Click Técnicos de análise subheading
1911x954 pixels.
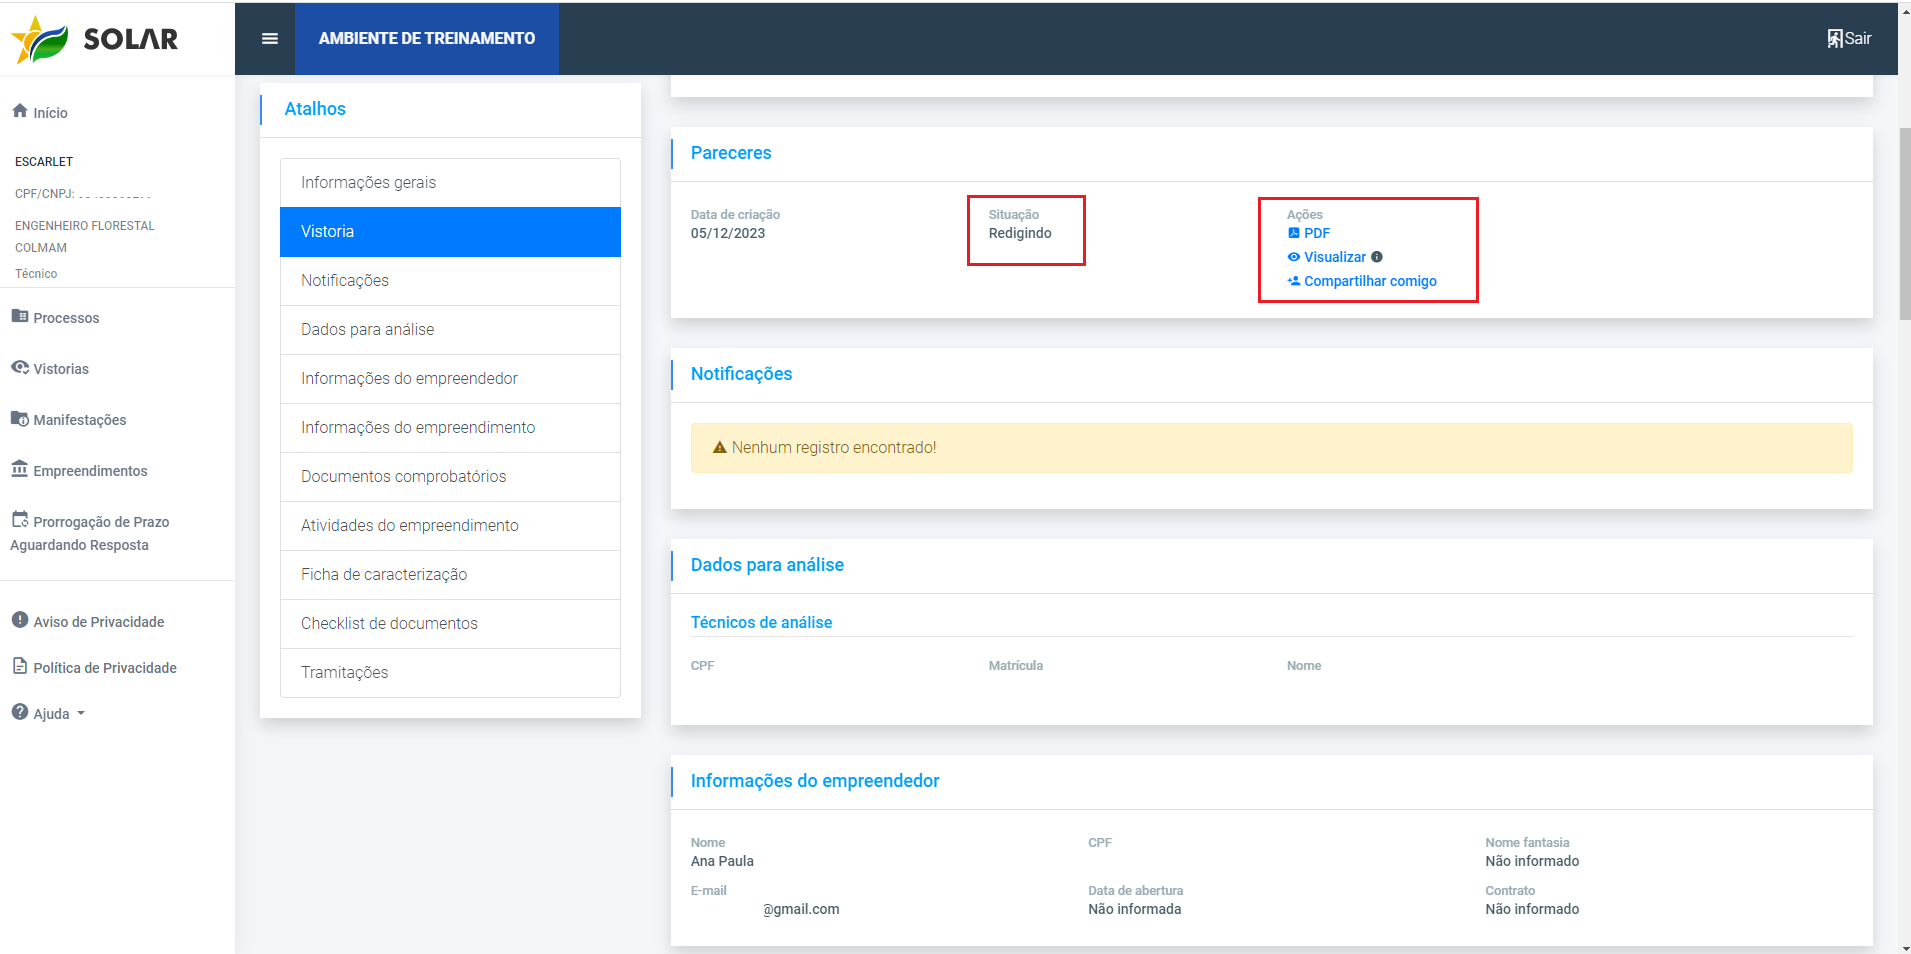click(761, 622)
